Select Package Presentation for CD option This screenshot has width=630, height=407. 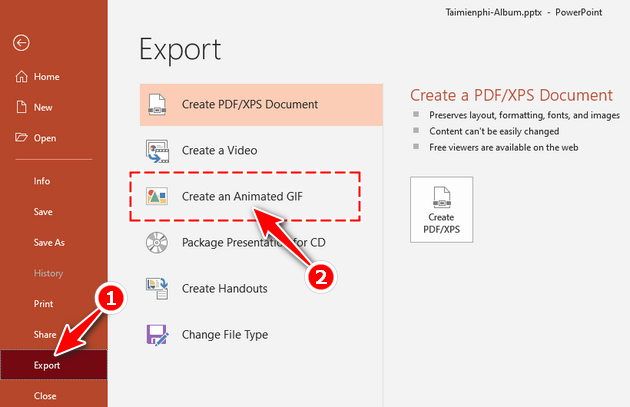(261, 242)
